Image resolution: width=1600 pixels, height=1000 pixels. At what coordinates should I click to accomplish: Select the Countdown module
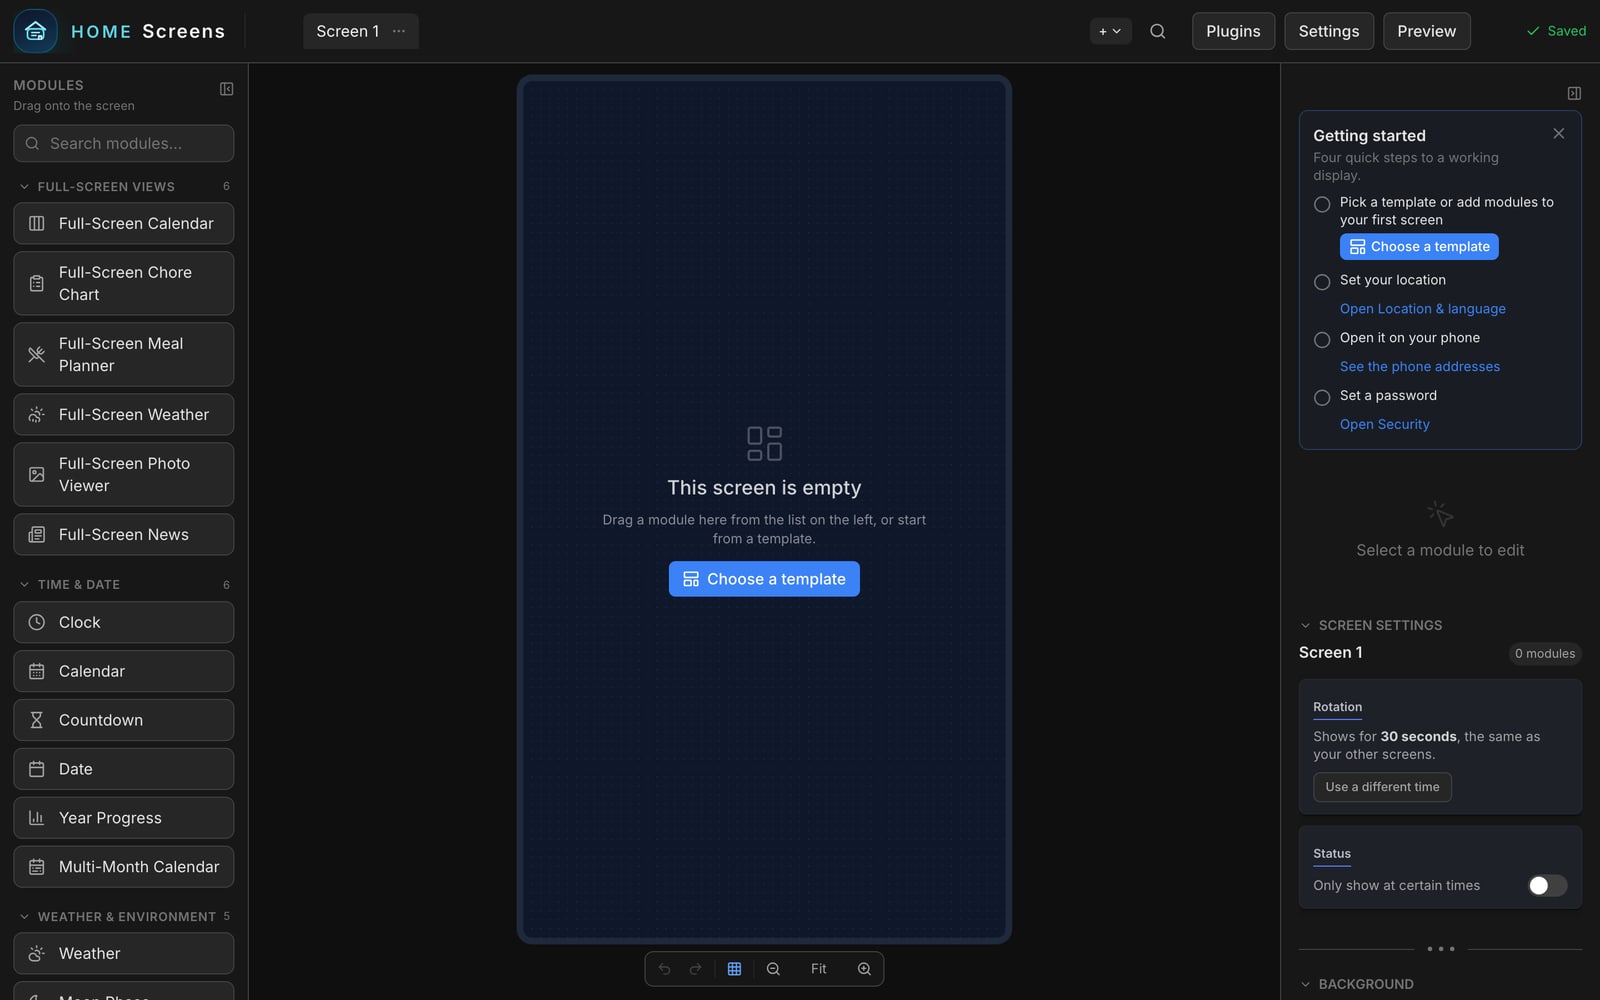coord(124,720)
